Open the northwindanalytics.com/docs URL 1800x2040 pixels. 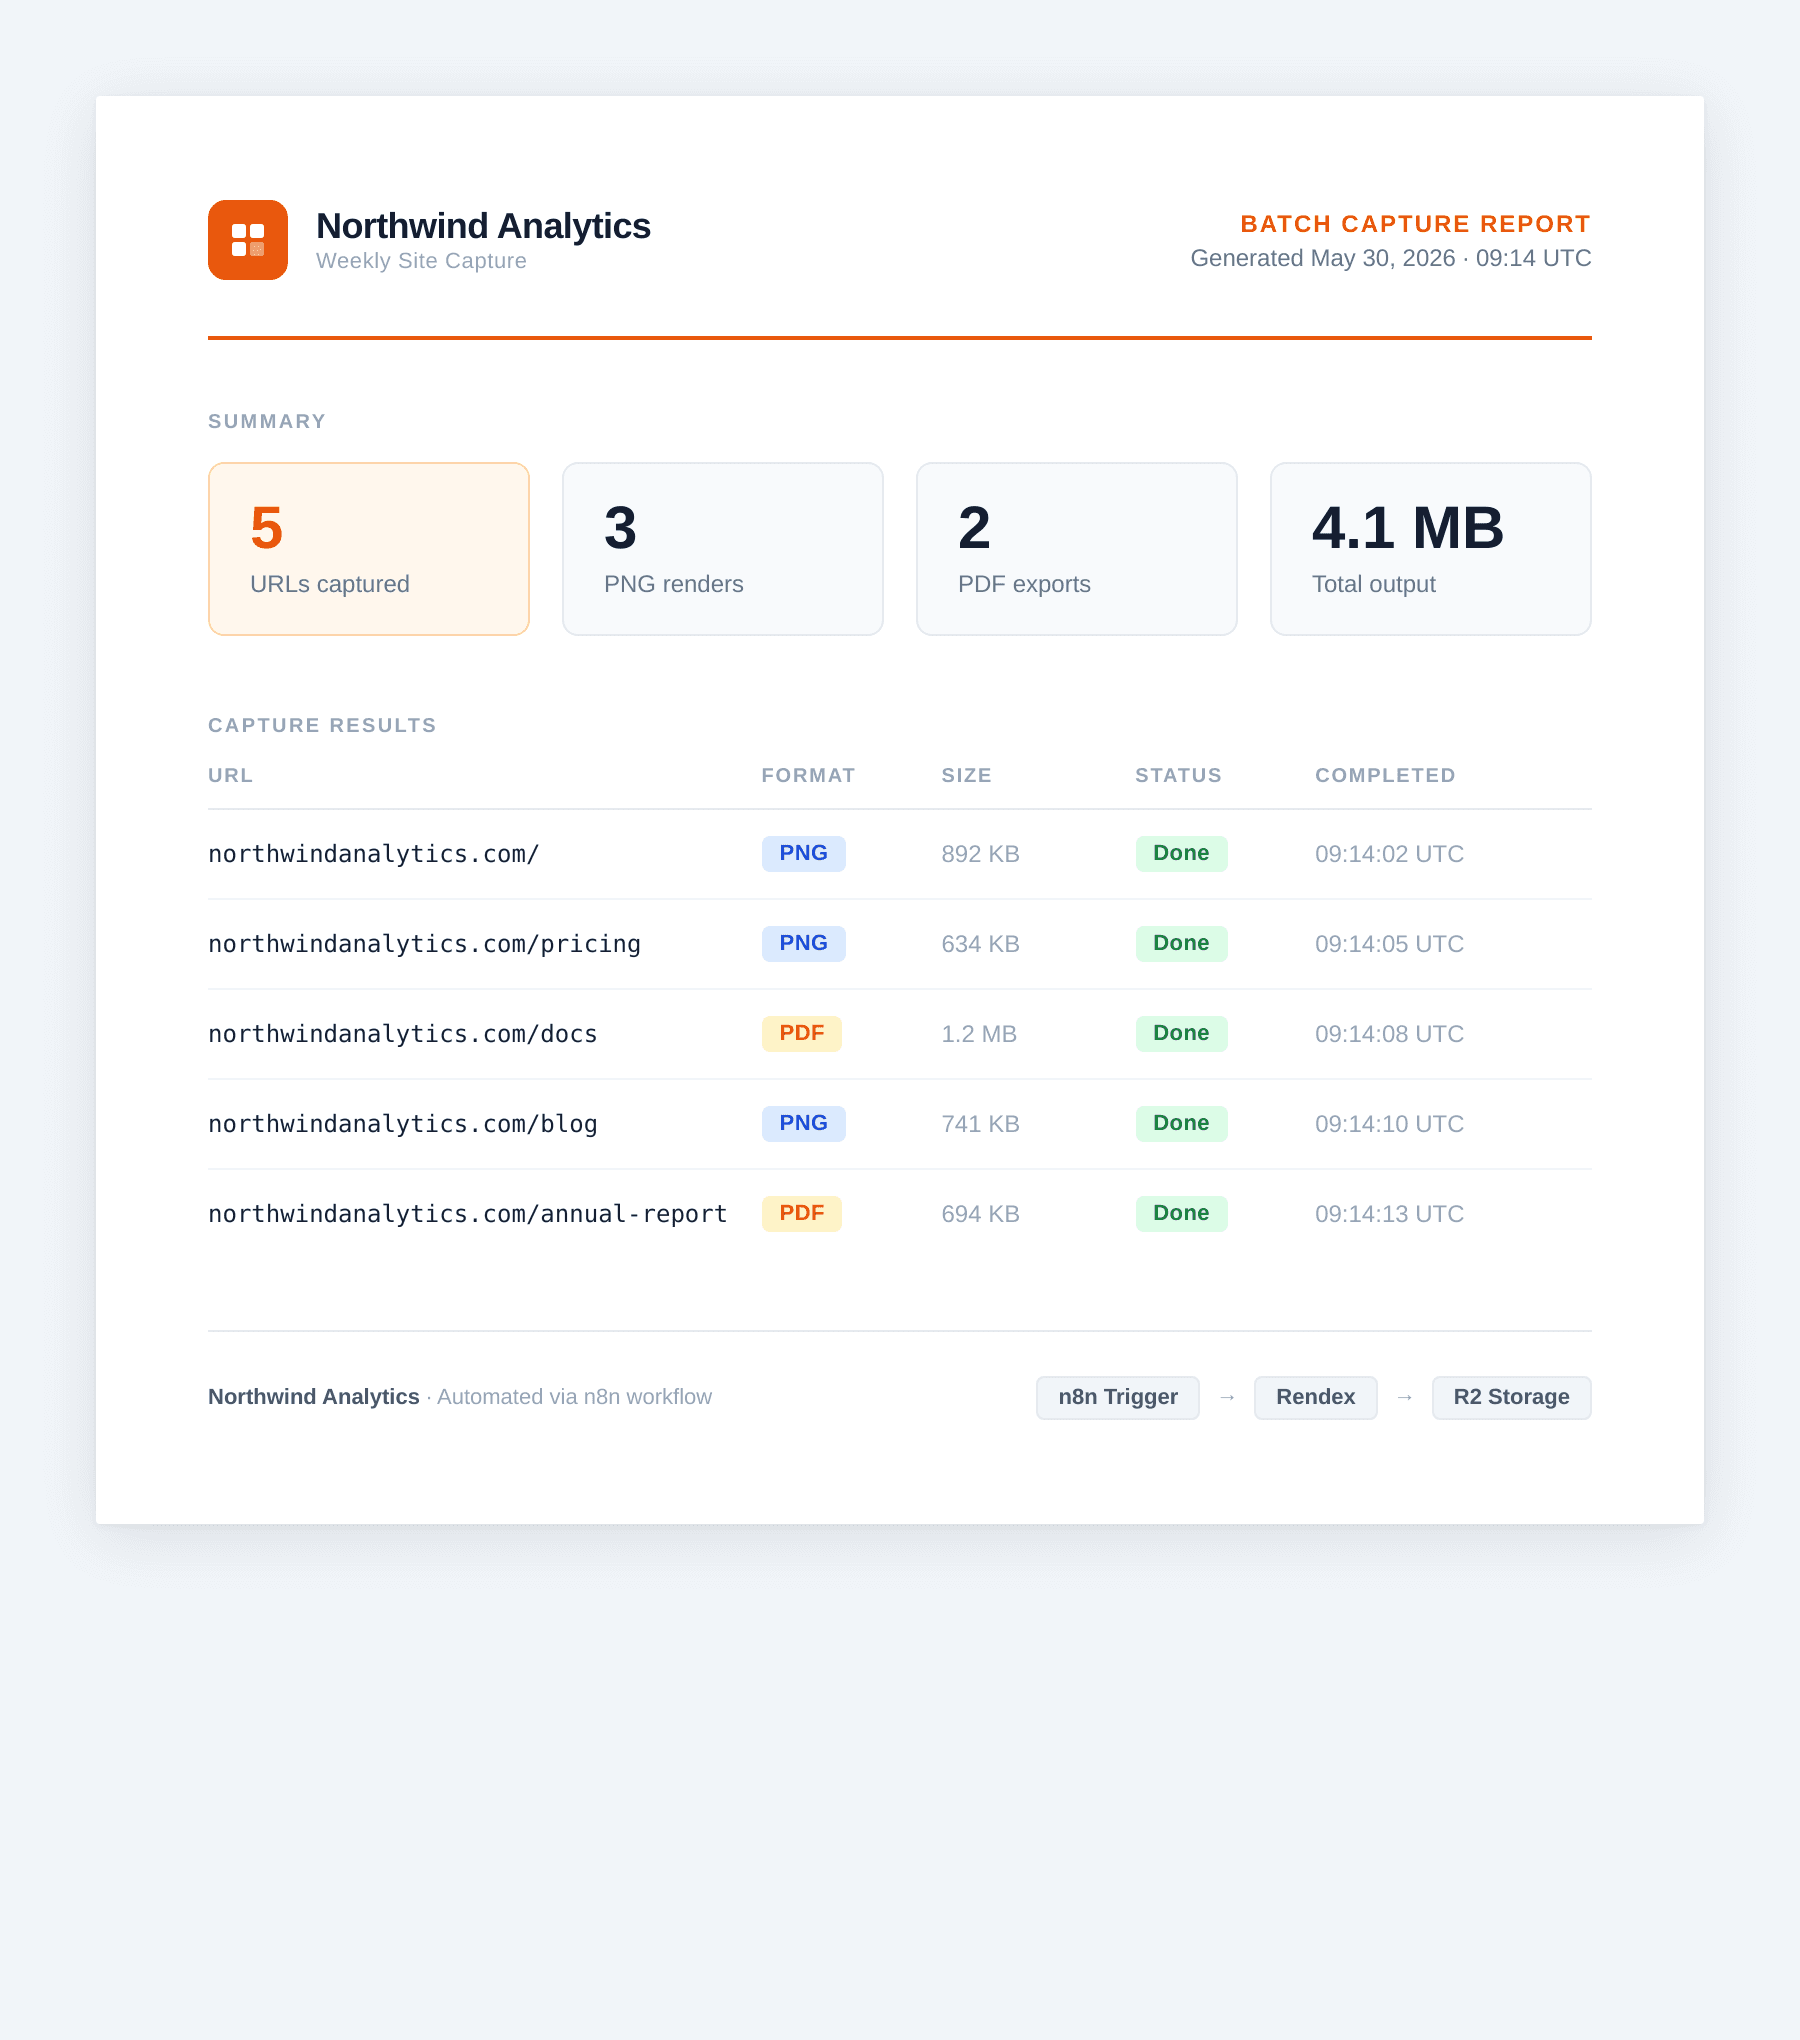pyautogui.click(x=403, y=1034)
